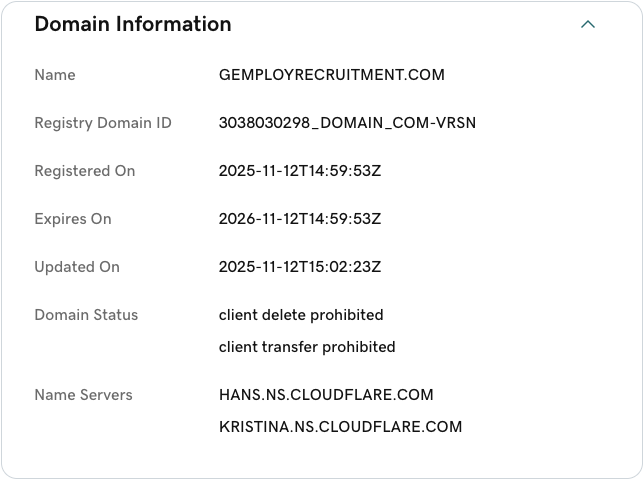Click the client delete prohibited status
Viewport: 644px width, 482px height.
(x=301, y=315)
